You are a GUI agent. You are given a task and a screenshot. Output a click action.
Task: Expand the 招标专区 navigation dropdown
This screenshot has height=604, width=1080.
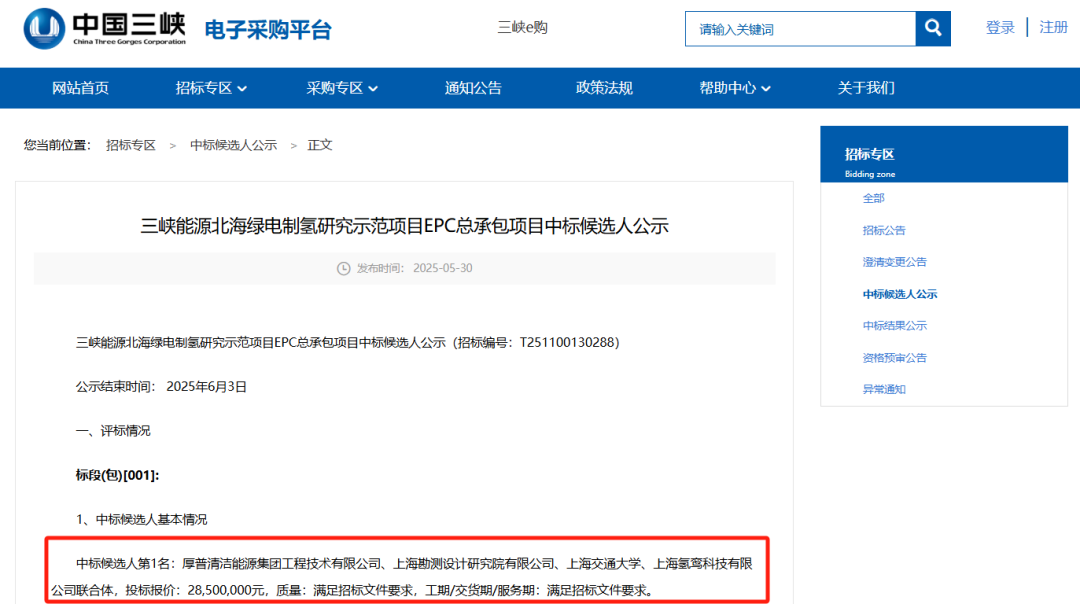point(211,88)
